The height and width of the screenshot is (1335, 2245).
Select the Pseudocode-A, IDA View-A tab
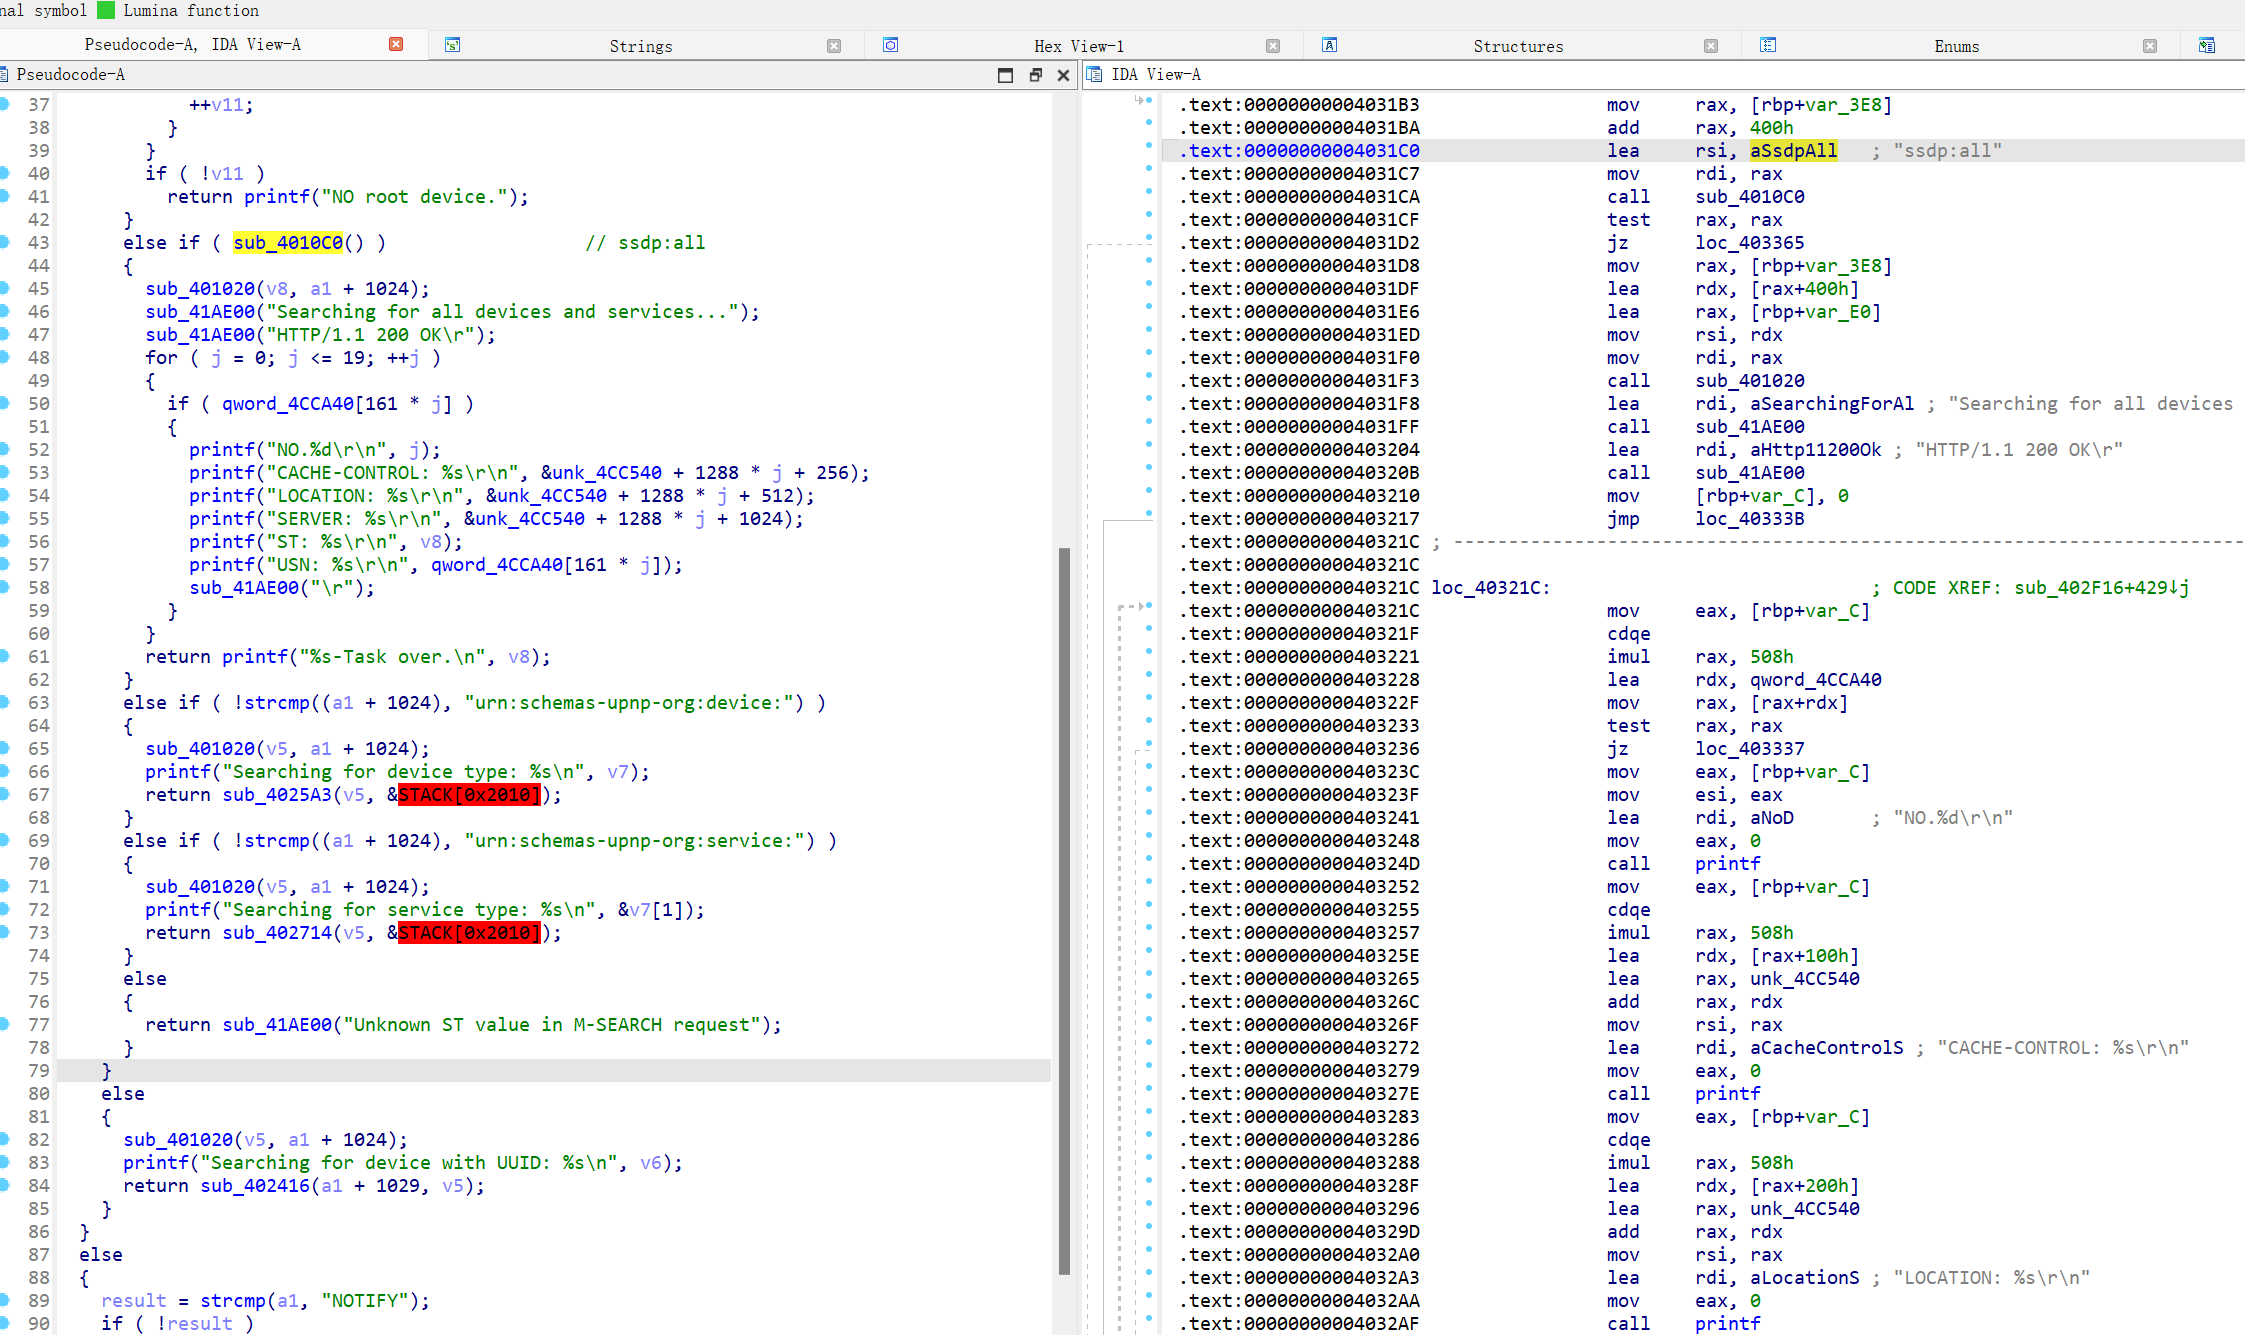pos(192,44)
